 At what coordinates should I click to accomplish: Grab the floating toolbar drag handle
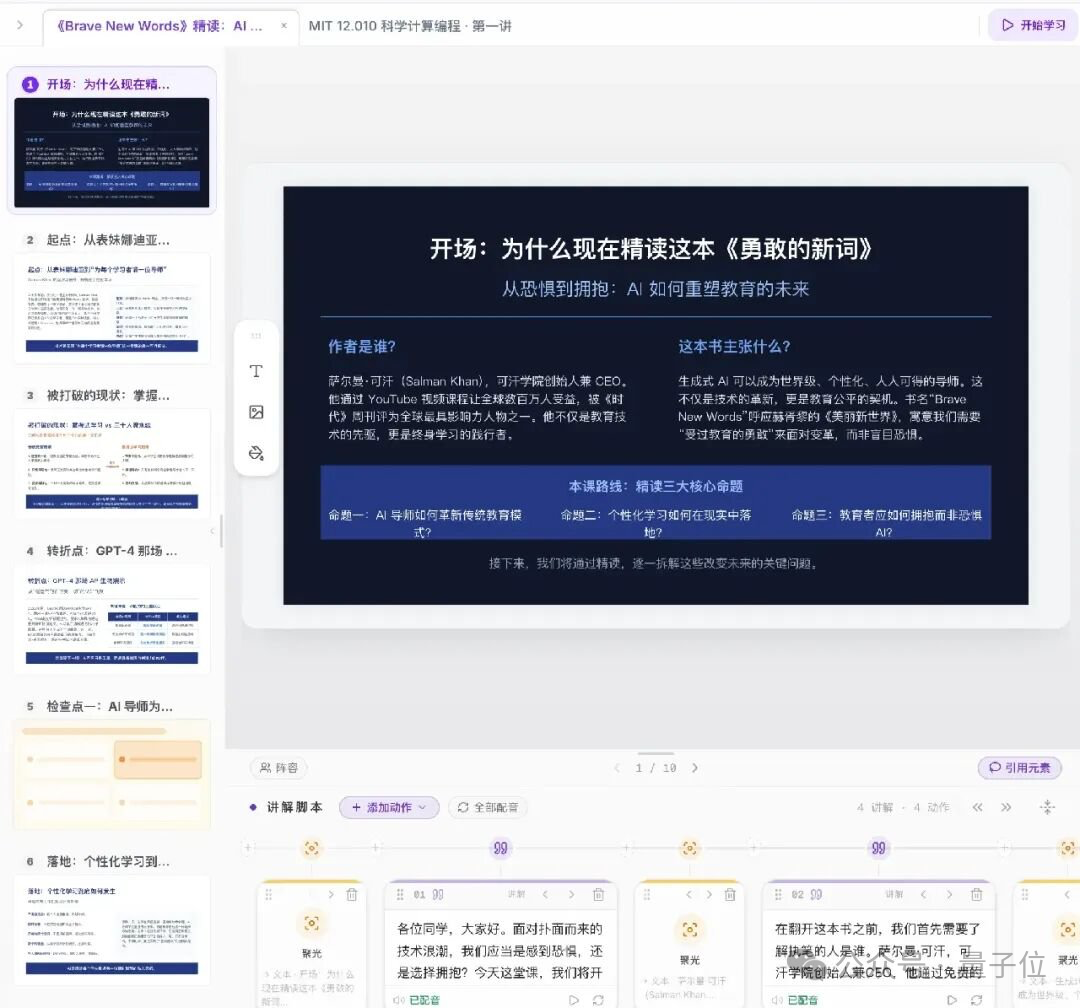click(256, 336)
